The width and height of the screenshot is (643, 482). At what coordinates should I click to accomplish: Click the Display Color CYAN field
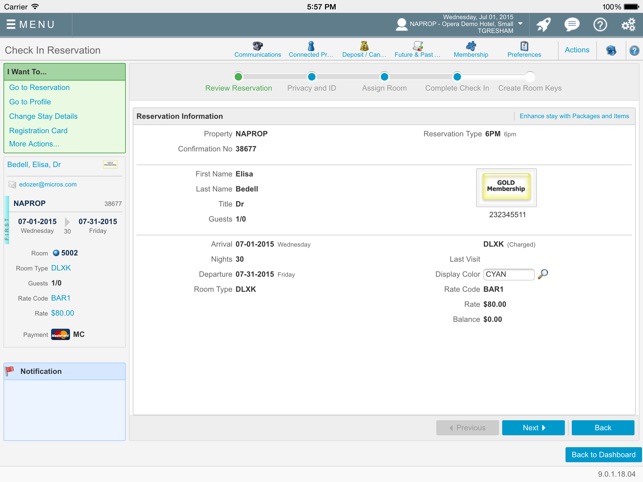(x=508, y=274)
